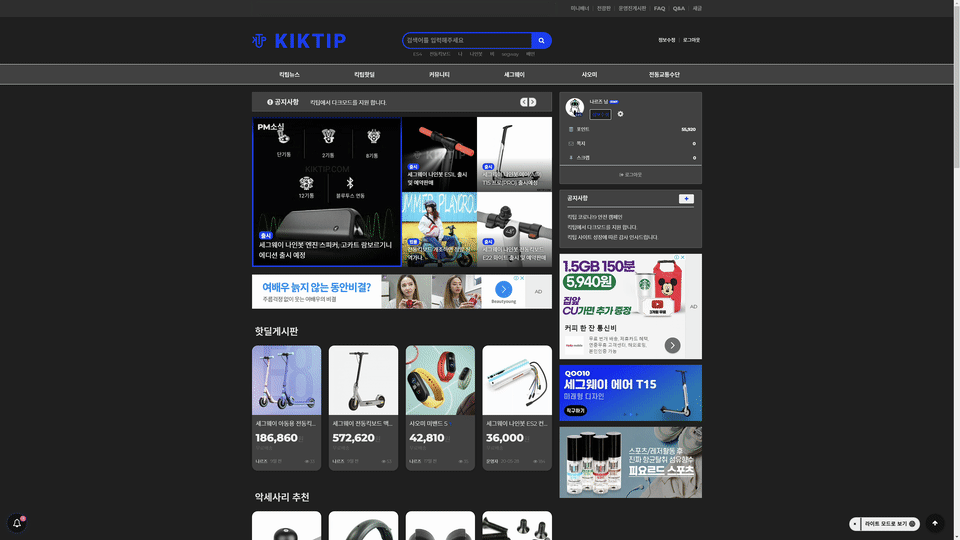
Task: Close the Beautyoung banner ad
Action: (x=522, y=278)
